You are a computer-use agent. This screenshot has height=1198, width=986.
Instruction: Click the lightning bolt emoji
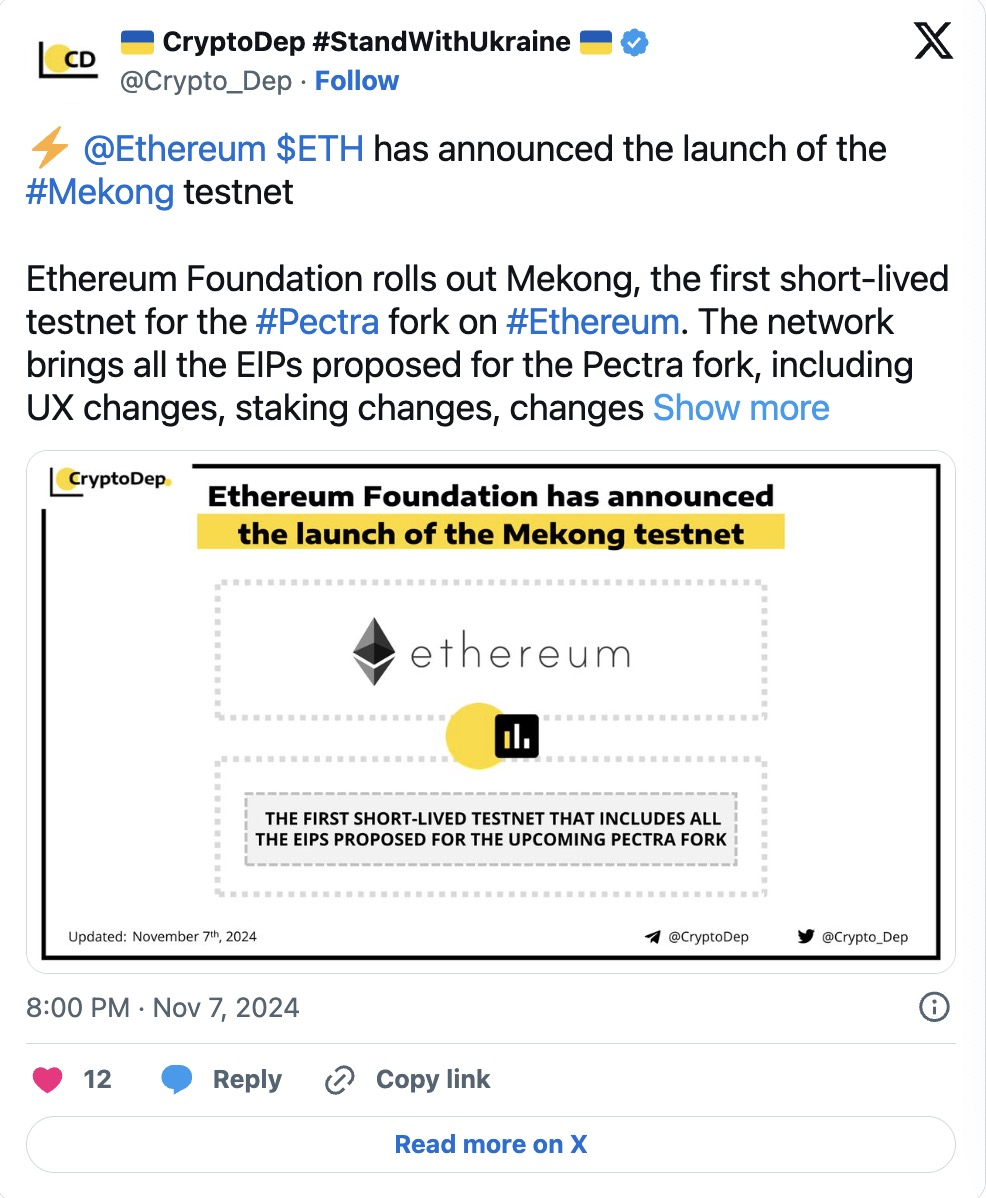click(49, 149)
